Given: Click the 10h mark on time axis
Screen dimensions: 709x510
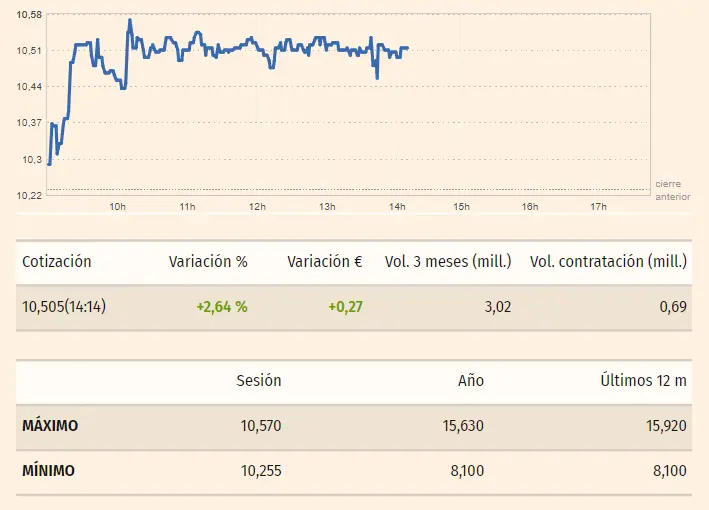Looking at the screenshot, I should coord(118,207).
